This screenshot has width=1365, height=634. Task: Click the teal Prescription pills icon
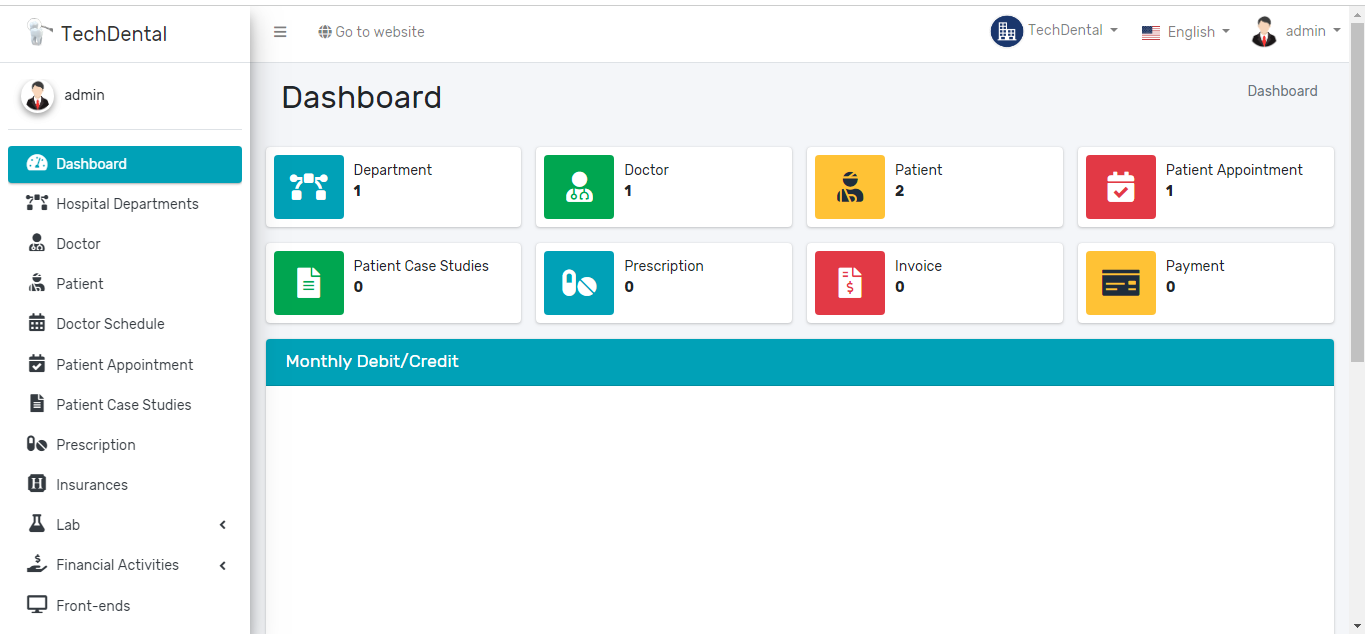578,283
